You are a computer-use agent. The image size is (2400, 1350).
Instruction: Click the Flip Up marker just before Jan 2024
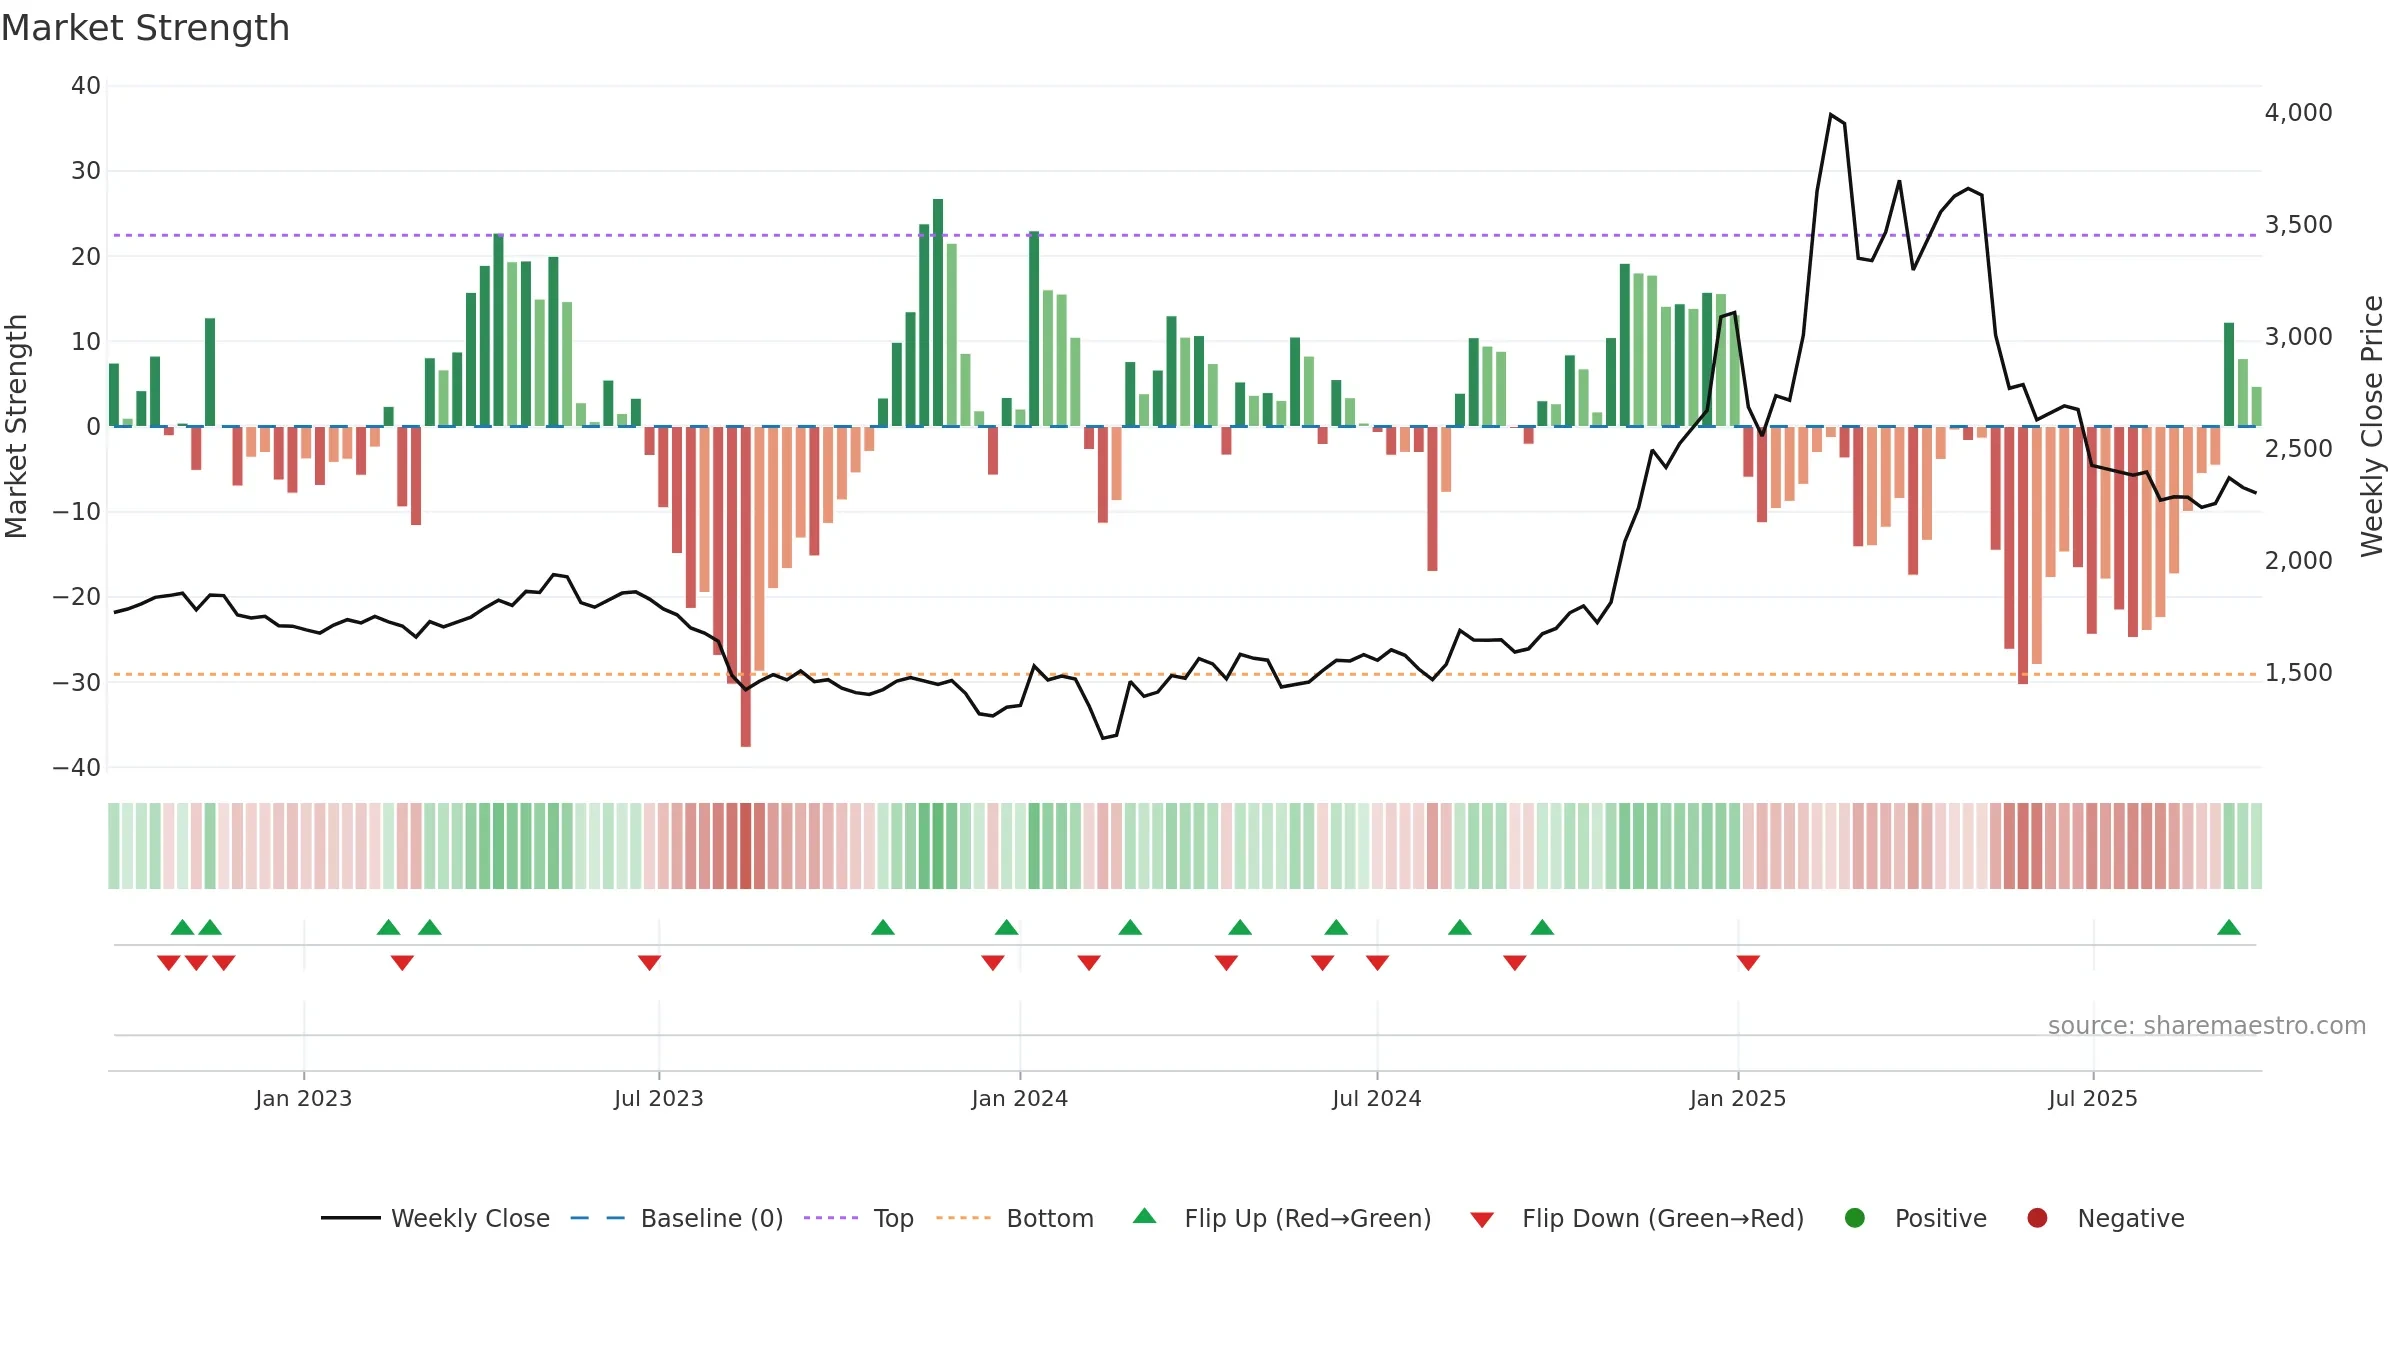coord(1007,927)
